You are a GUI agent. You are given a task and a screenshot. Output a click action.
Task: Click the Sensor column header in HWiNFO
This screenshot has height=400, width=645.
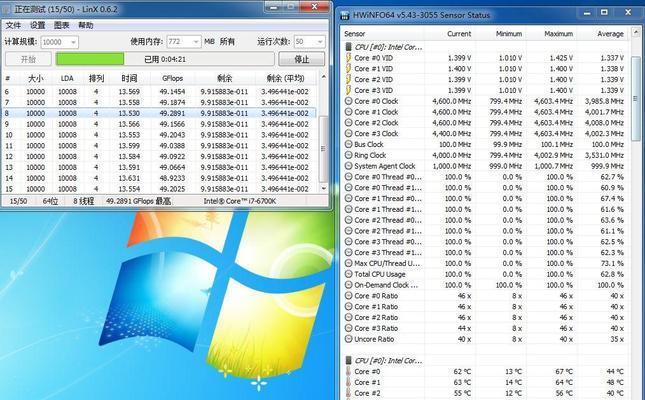click(x=383, y=34)
